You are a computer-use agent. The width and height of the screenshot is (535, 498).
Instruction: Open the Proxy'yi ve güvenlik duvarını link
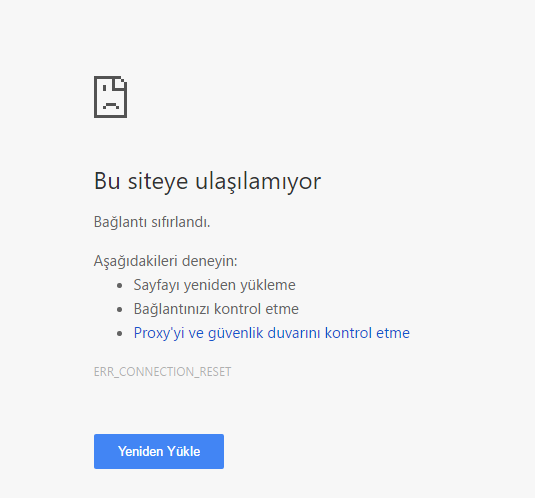tap(272, 333)
